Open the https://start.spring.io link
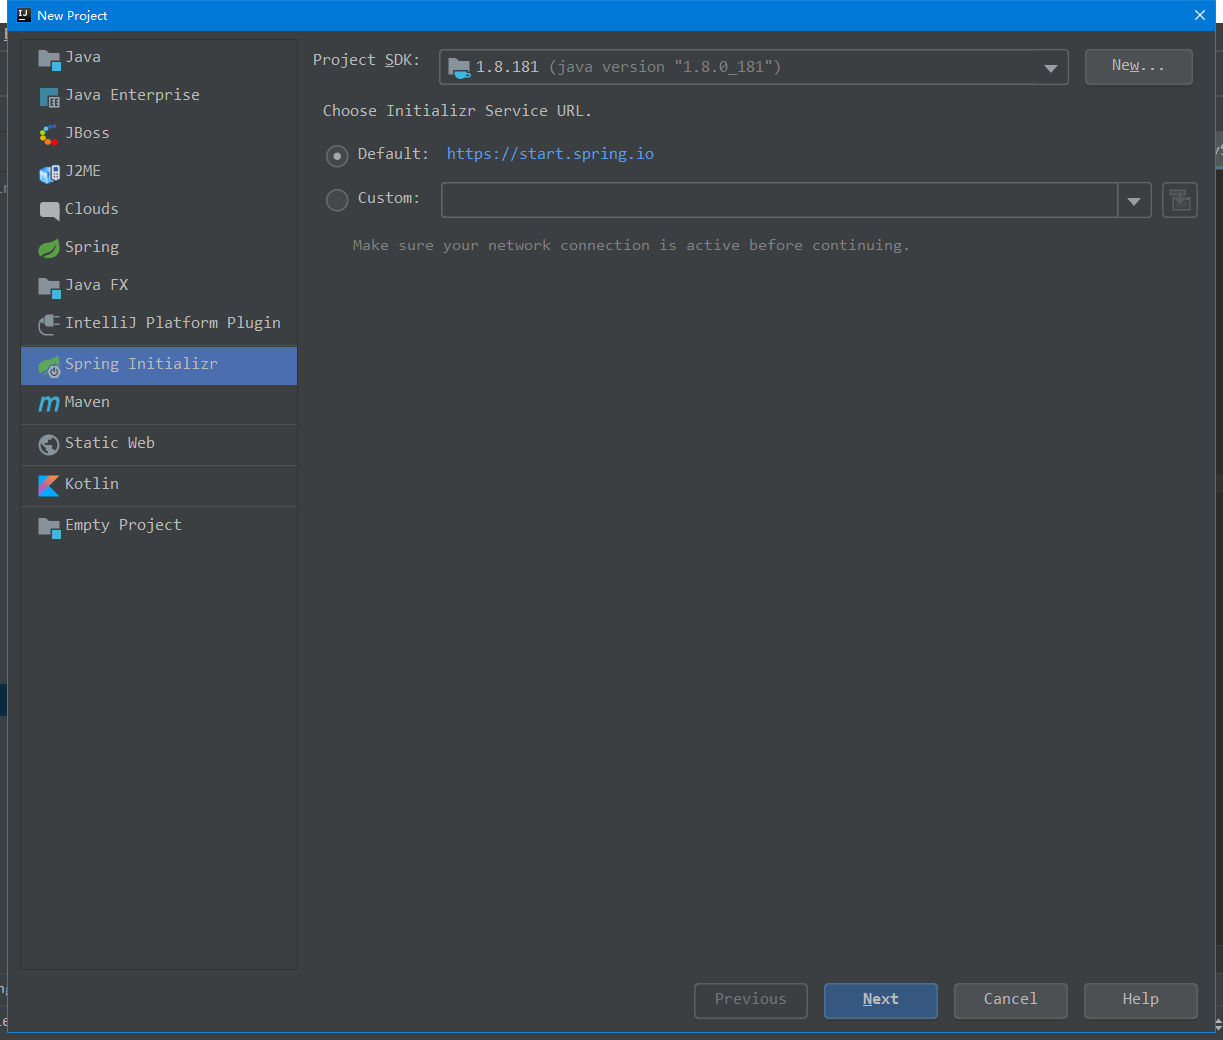 click(x=550, y=154)
